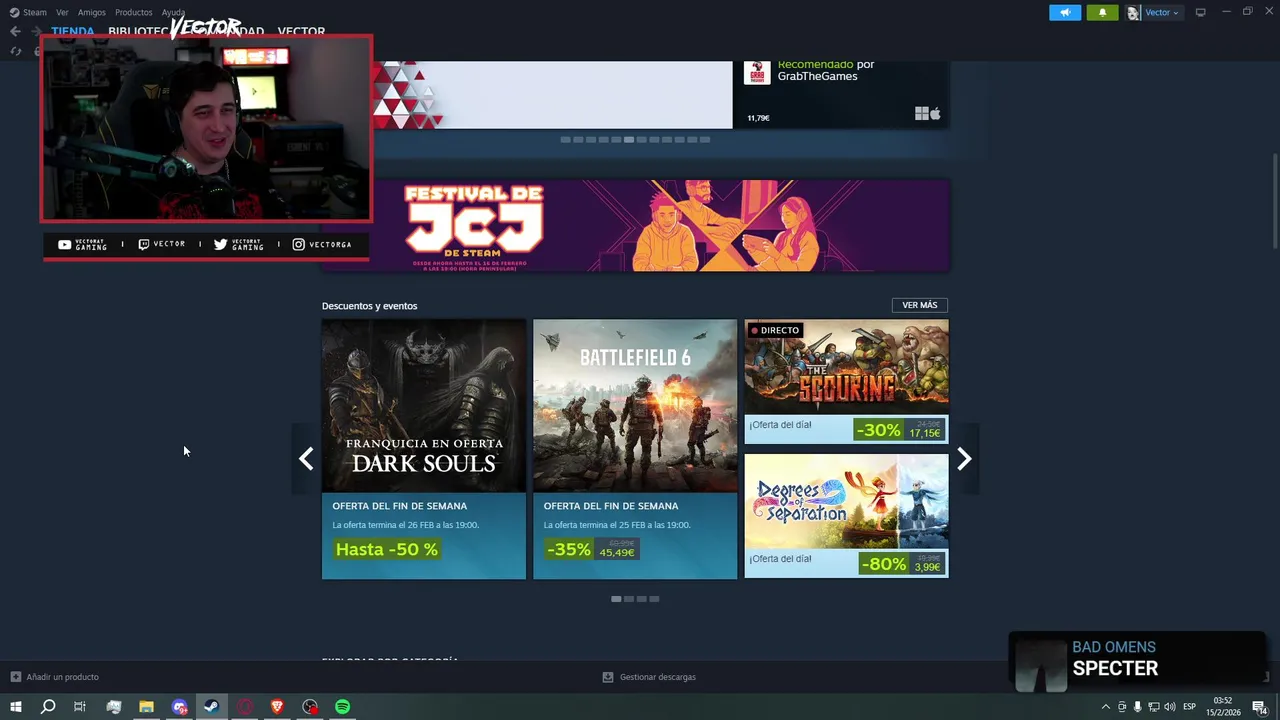
Task: Click the announcements megaphone icon
Action: [x=1065, y=12]
